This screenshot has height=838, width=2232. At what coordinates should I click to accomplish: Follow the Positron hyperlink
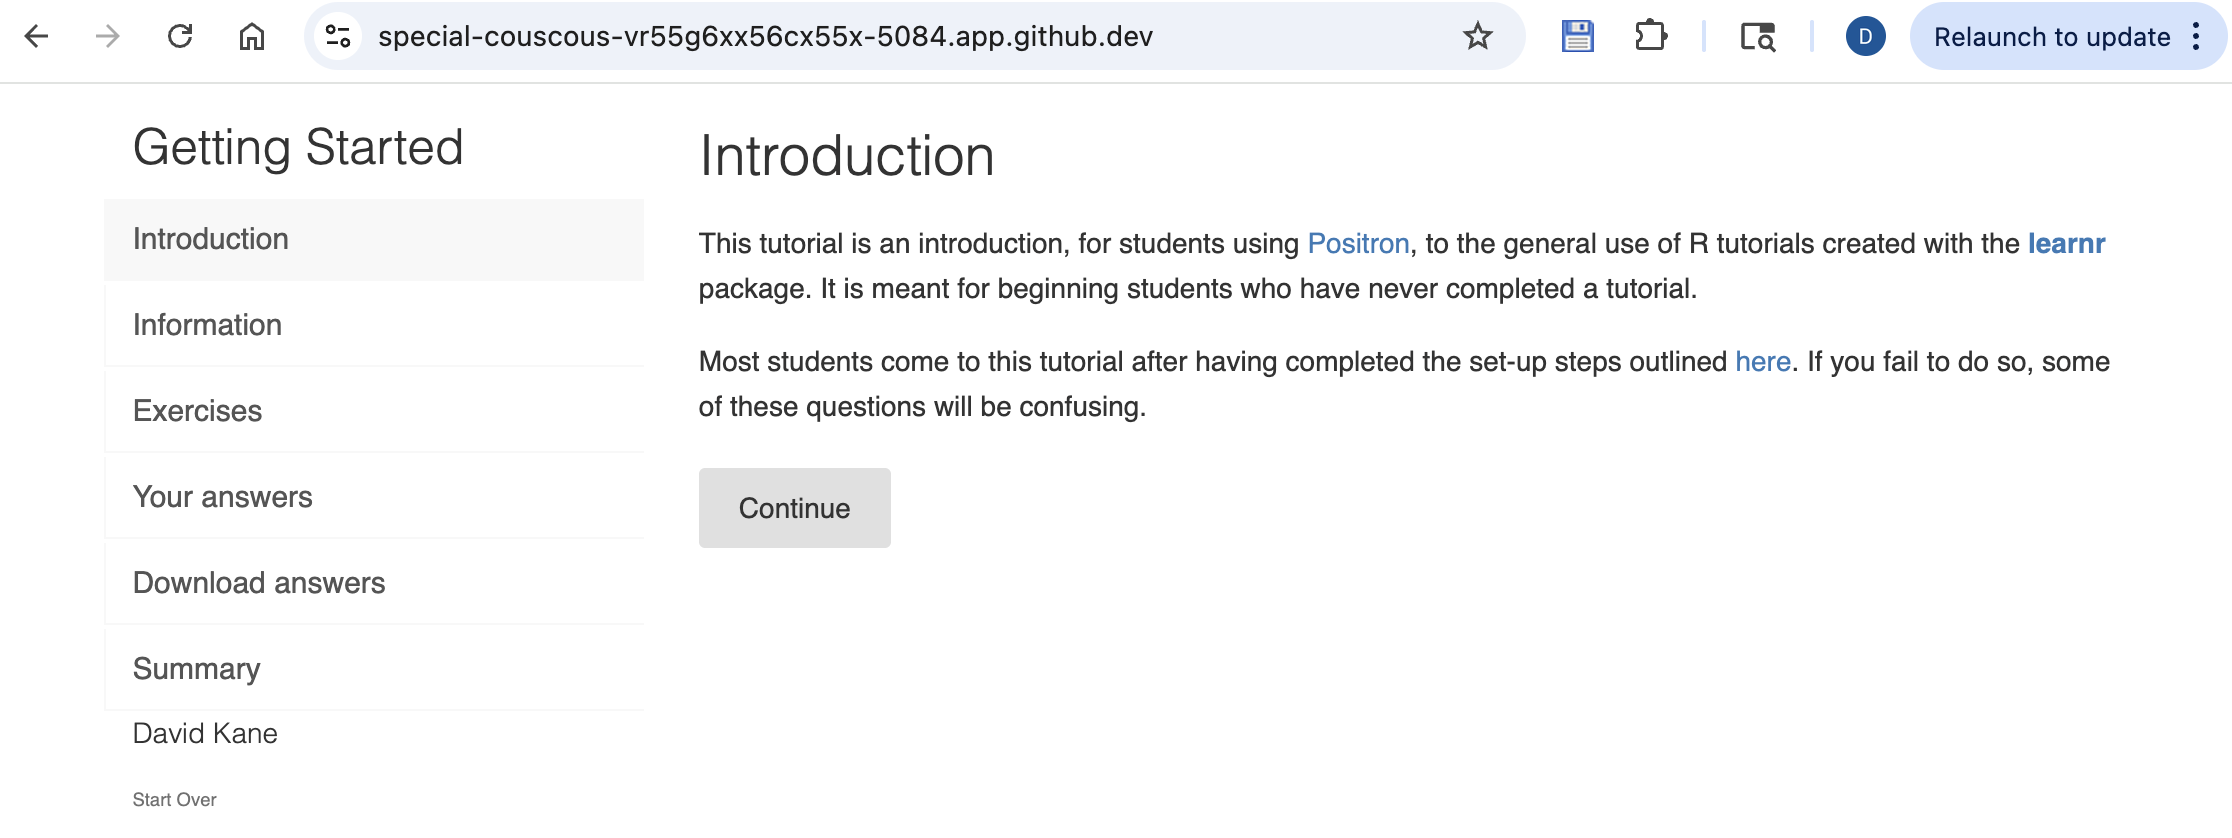point(1358,244)
